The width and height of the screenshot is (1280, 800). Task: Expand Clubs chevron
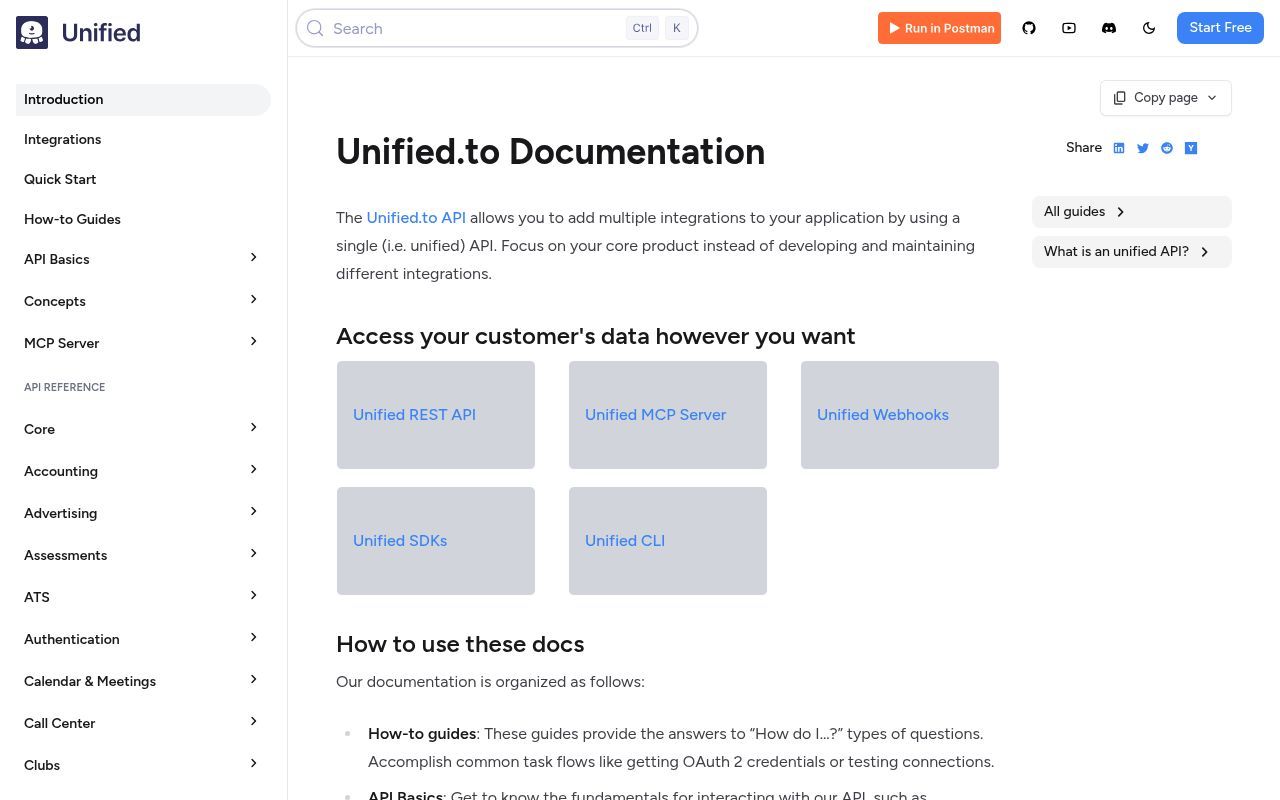[253, 764]
